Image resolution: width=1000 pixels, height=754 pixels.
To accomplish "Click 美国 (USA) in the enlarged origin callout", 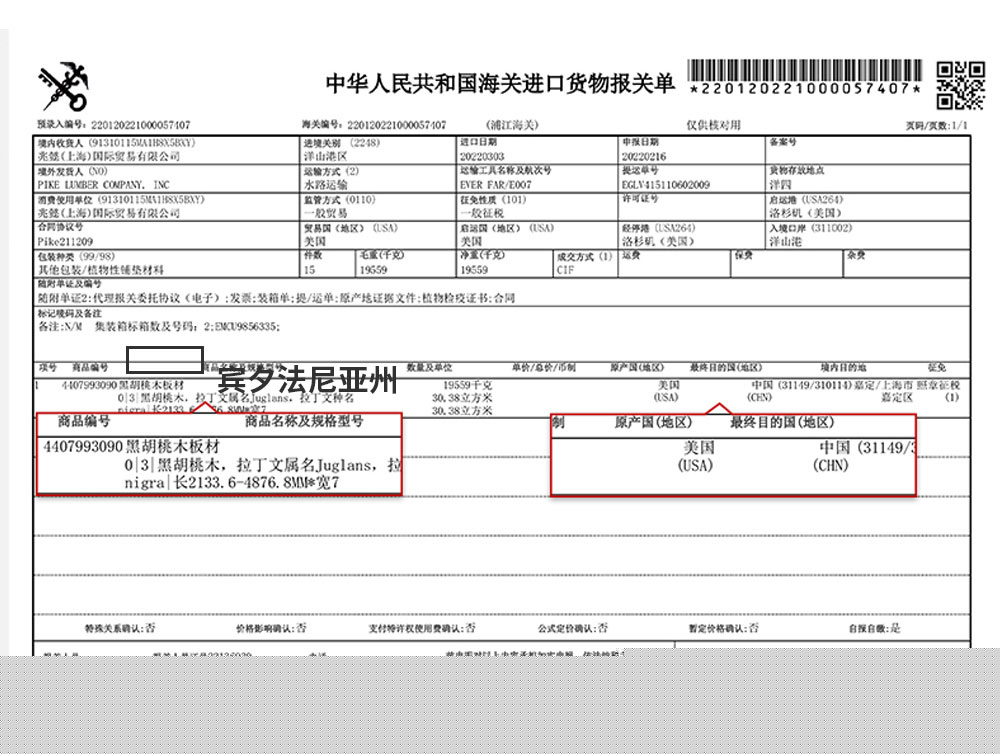I will 697,456.
